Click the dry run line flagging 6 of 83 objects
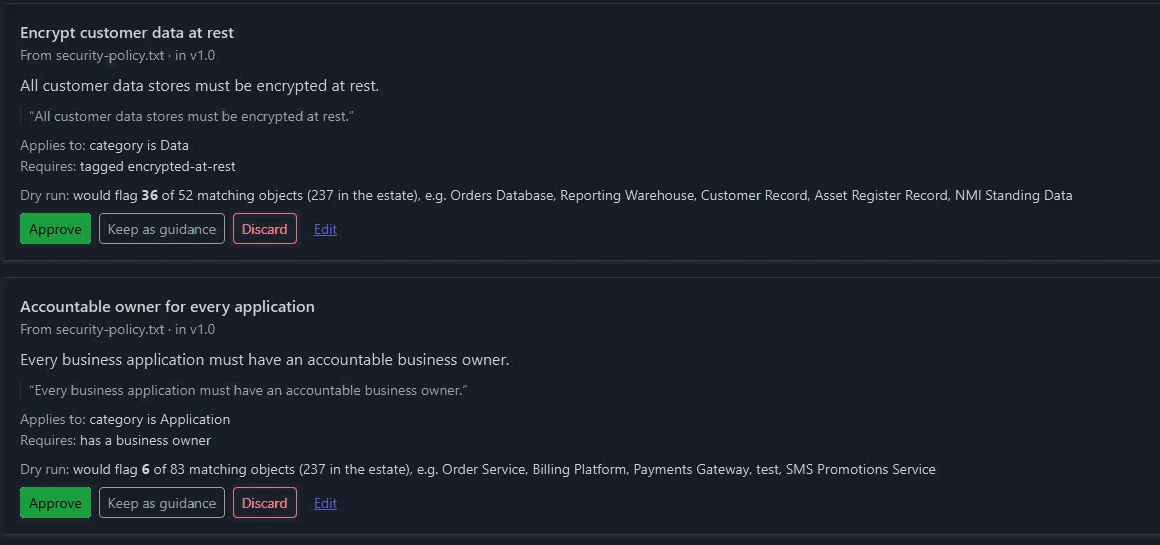1160x545 pixels. tap(478, 470)
